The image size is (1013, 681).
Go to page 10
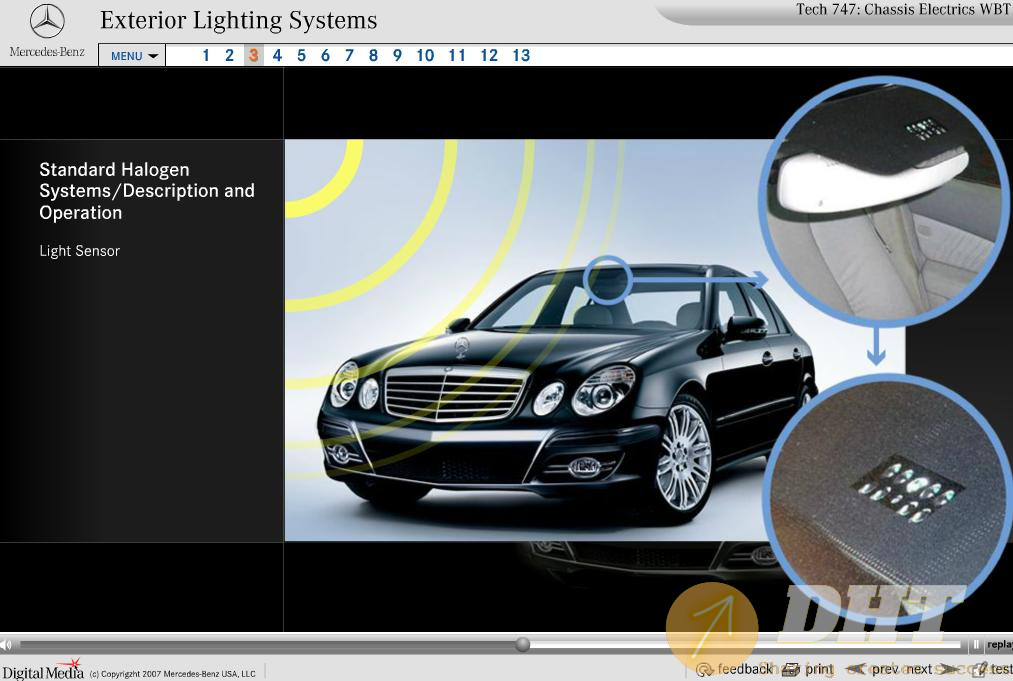tap(425, 56)
